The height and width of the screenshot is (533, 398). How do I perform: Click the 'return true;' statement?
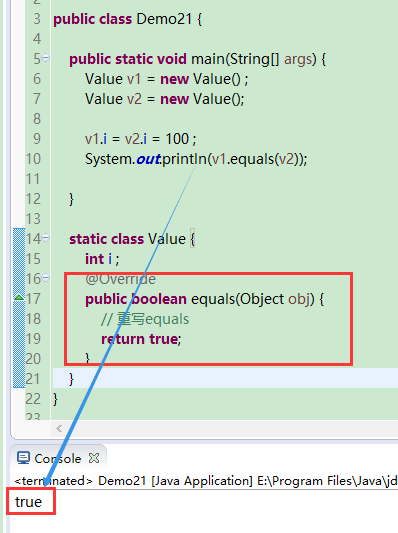pyautogui.click(x=141, y=339)
